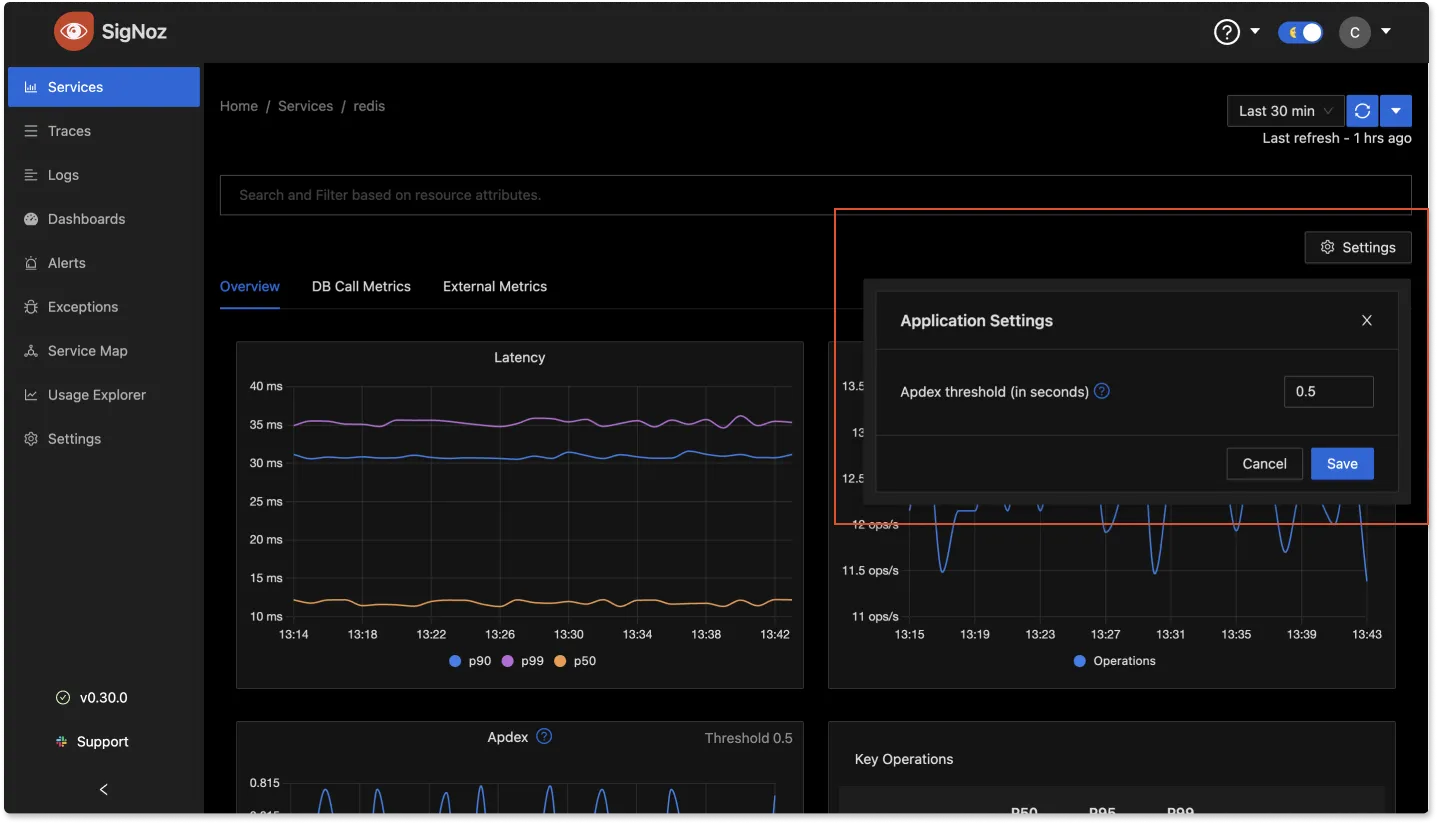
Task: Click the Threshold 0.5 label
Action: pos(748,738)
